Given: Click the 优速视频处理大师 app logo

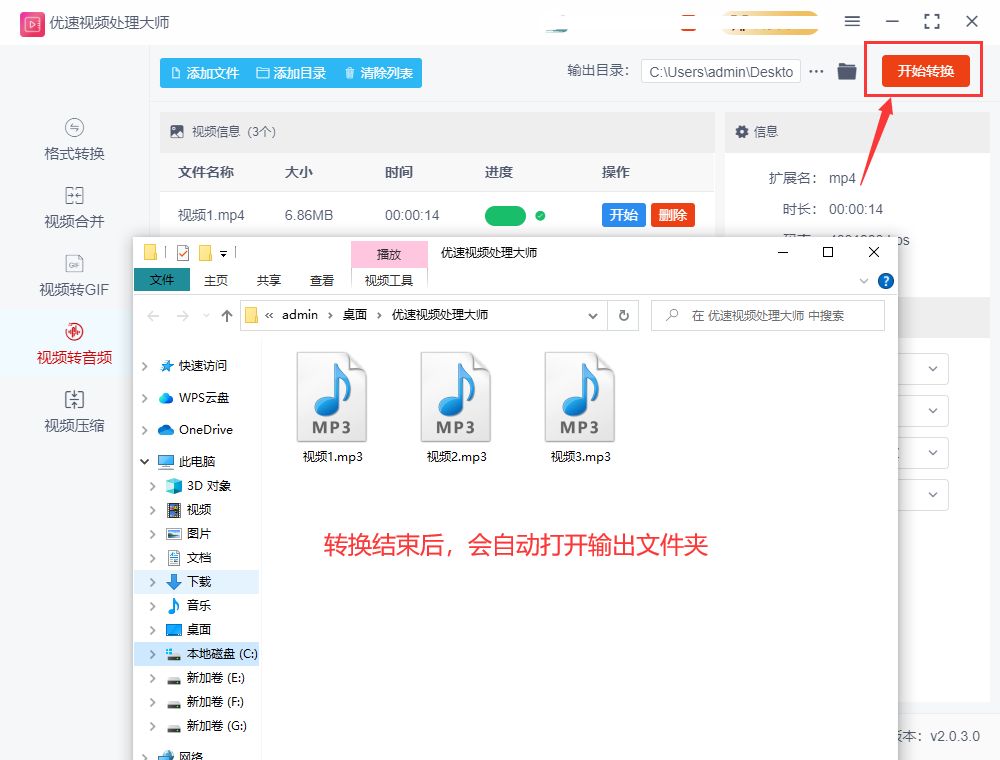Looking at the screenshot, I should coord(32,24).
